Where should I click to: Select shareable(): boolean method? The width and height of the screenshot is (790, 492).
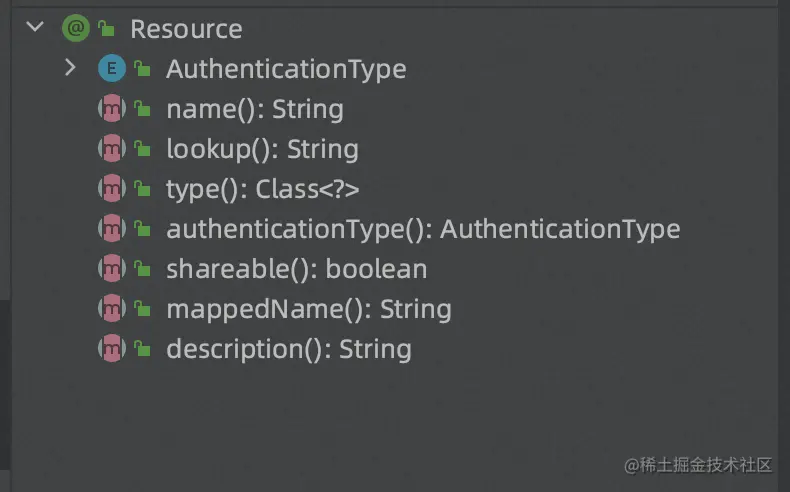[296, 269]
